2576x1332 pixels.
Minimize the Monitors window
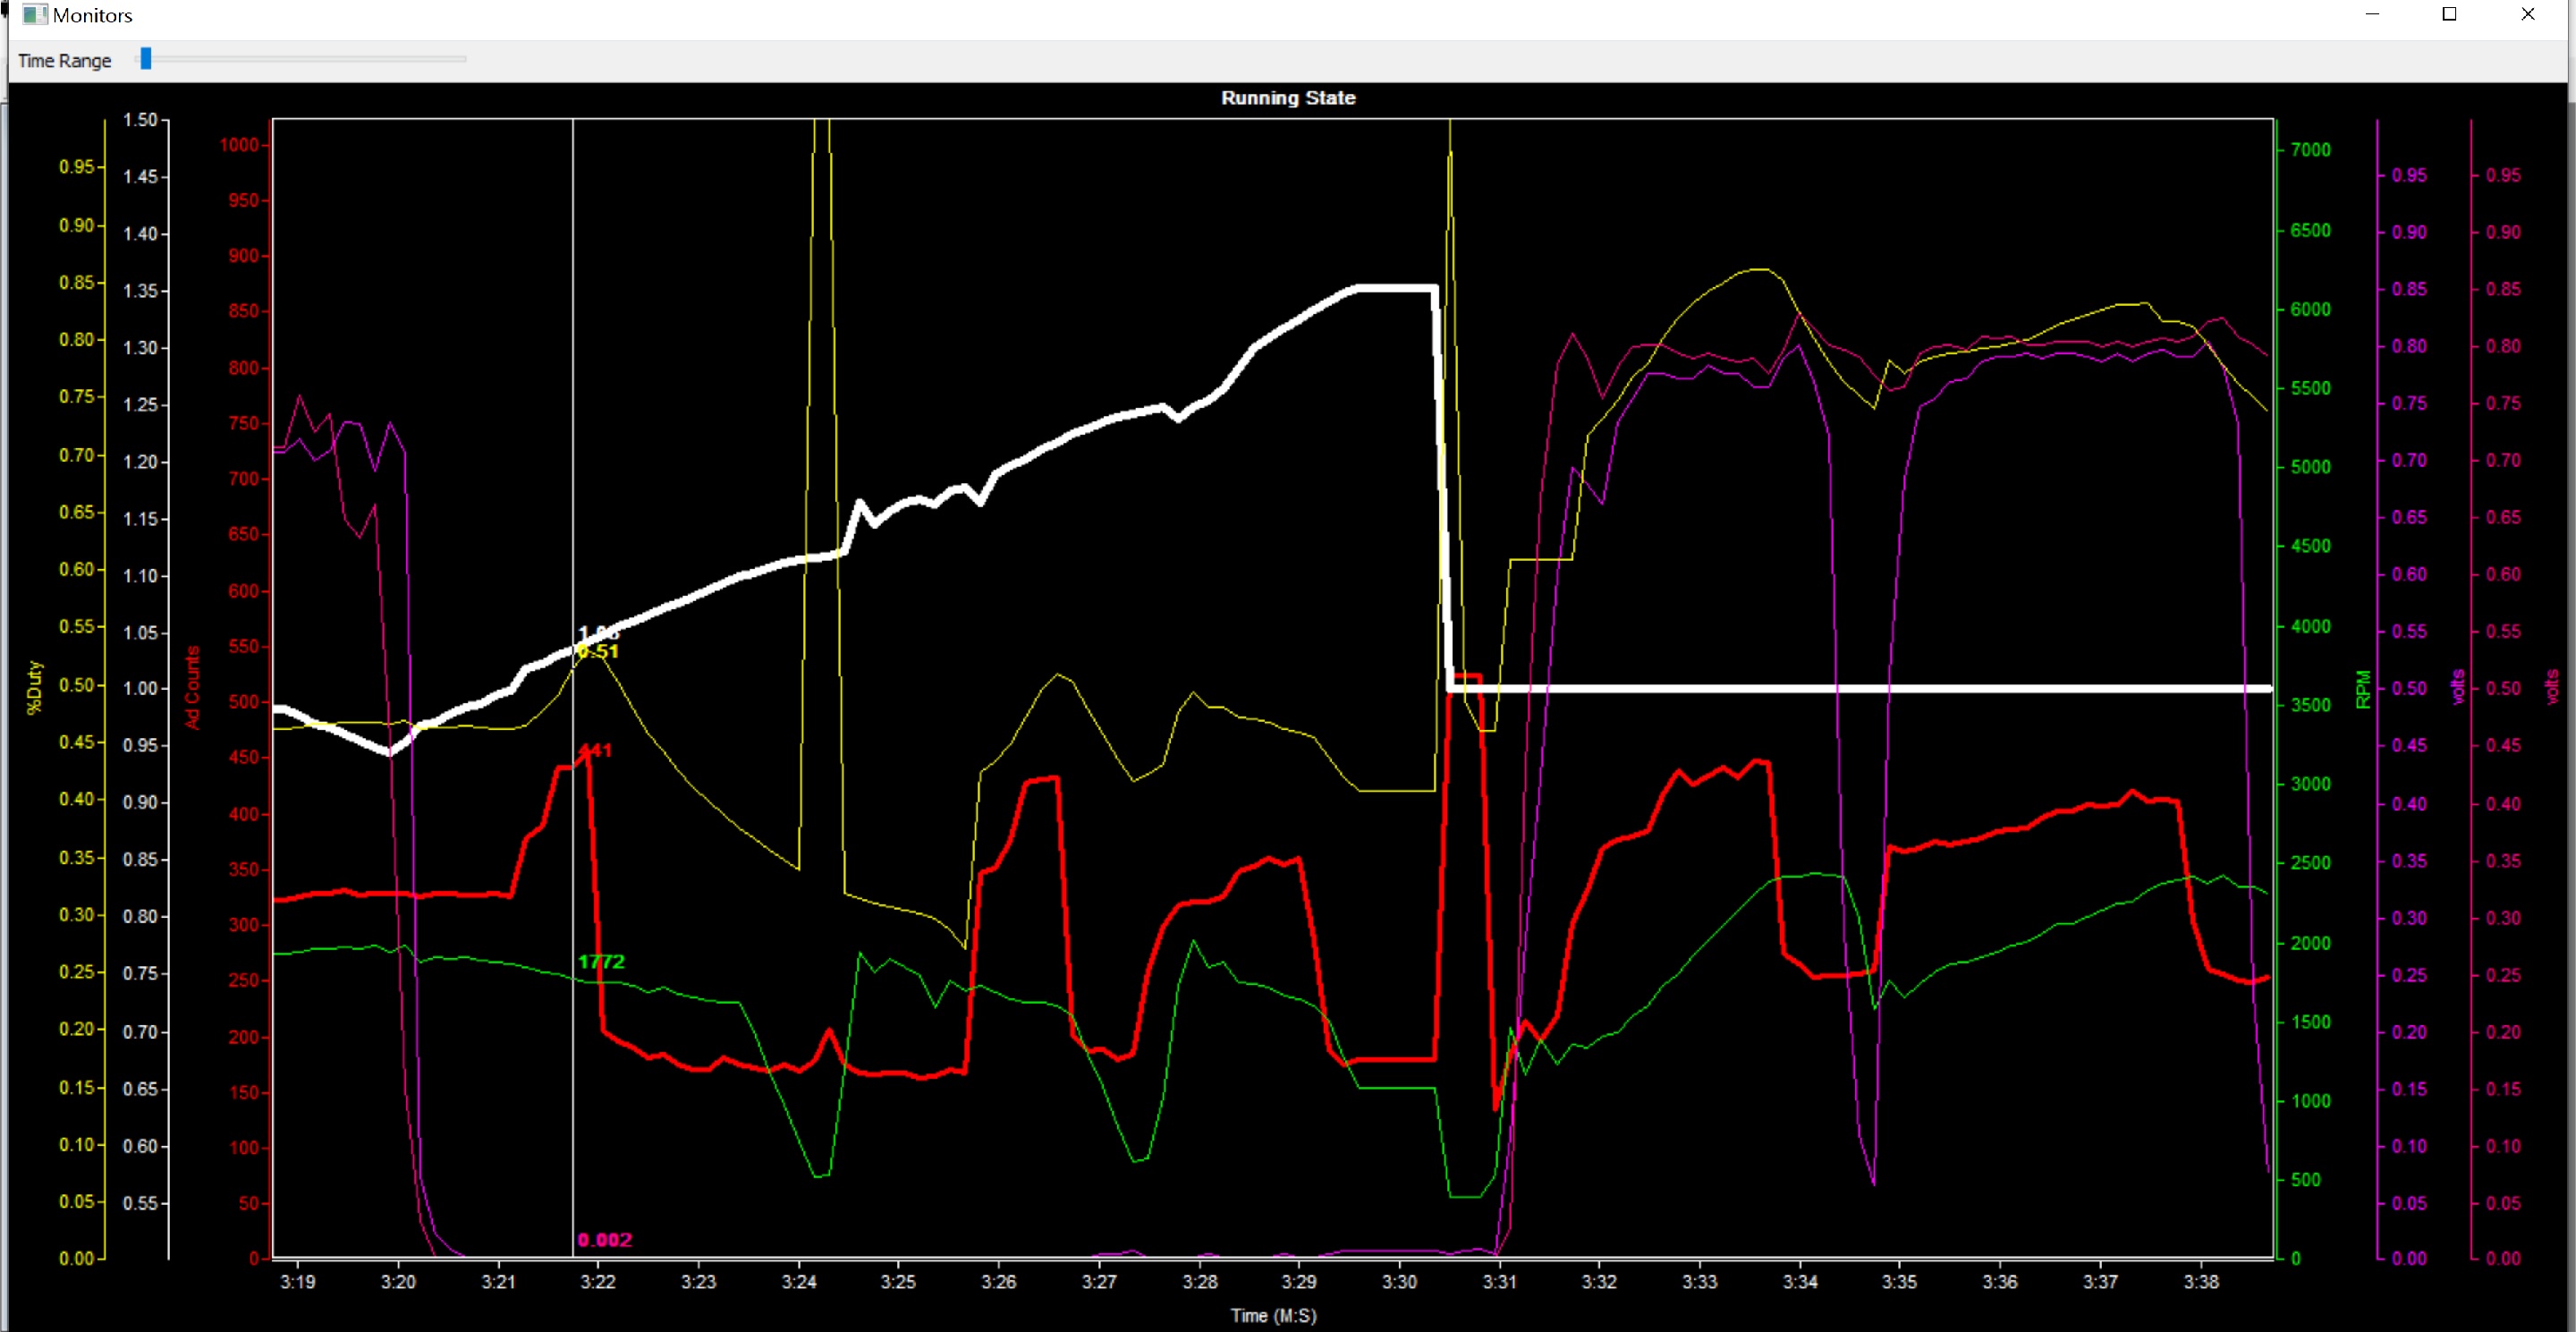coord(2371,14)
